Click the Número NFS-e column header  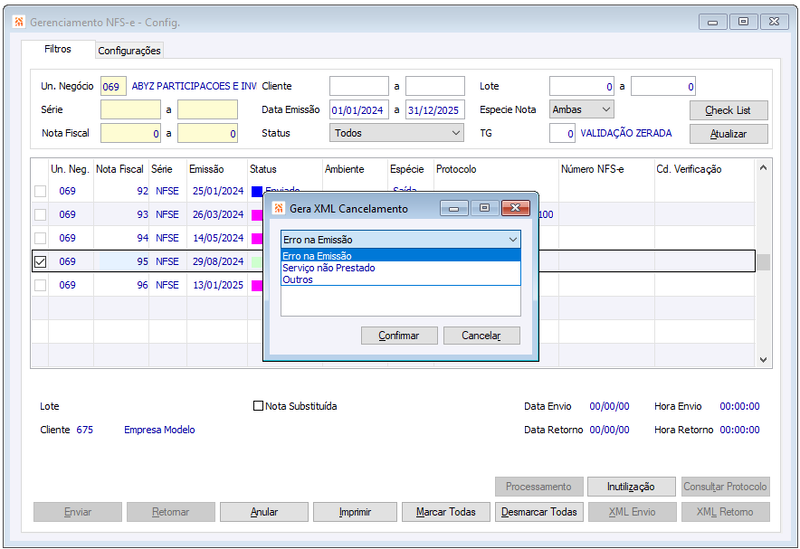tap(592, 169)
